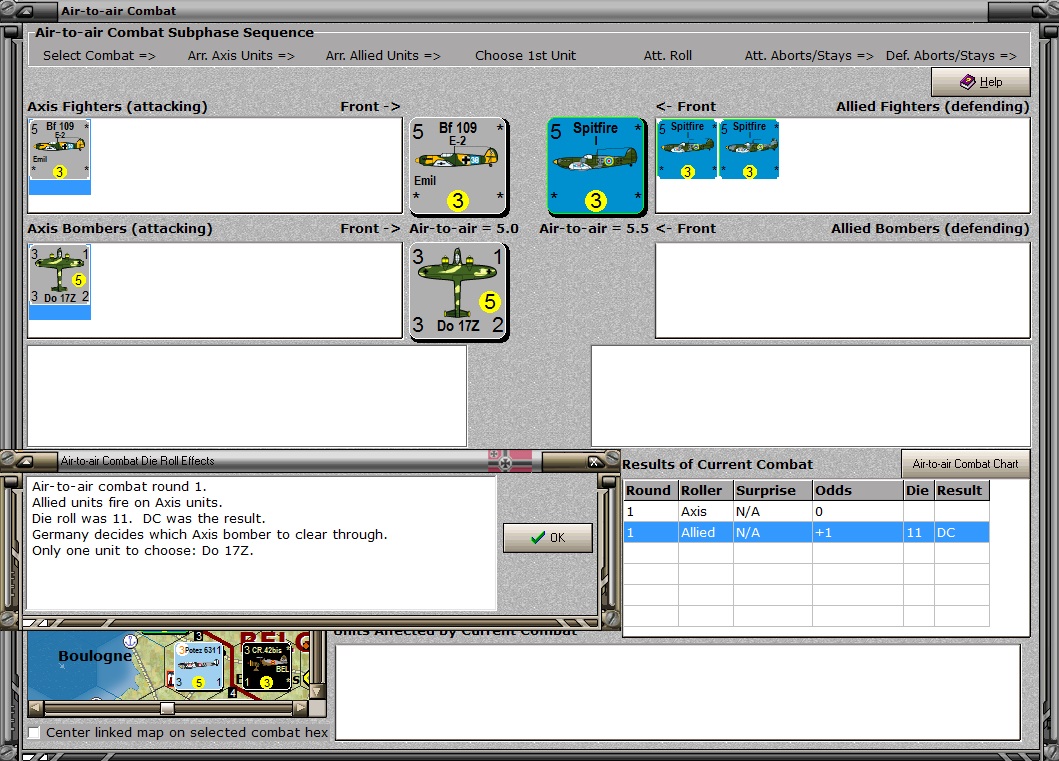Click the large Do 17Z front bomber
Image resolution: width=1059 pixels, height=761 pixels.
pyautogui.click(x=459, y=292)
